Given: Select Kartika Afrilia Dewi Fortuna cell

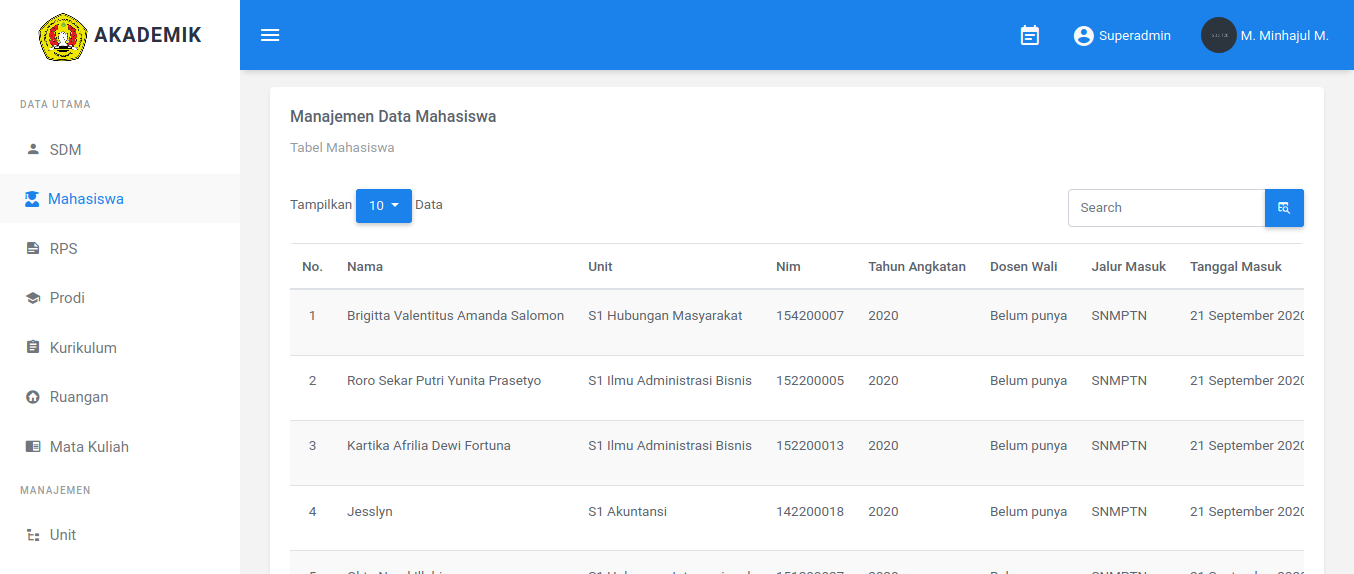Looking at the screenshot, I should 429,445.
